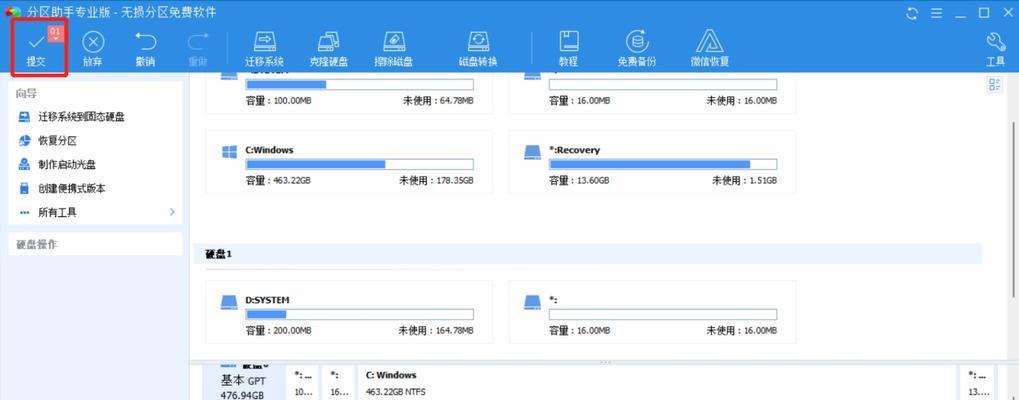Click the 未使用: 178.35GB text
This screenshot has height=400, width=1019.
[436, 180]
